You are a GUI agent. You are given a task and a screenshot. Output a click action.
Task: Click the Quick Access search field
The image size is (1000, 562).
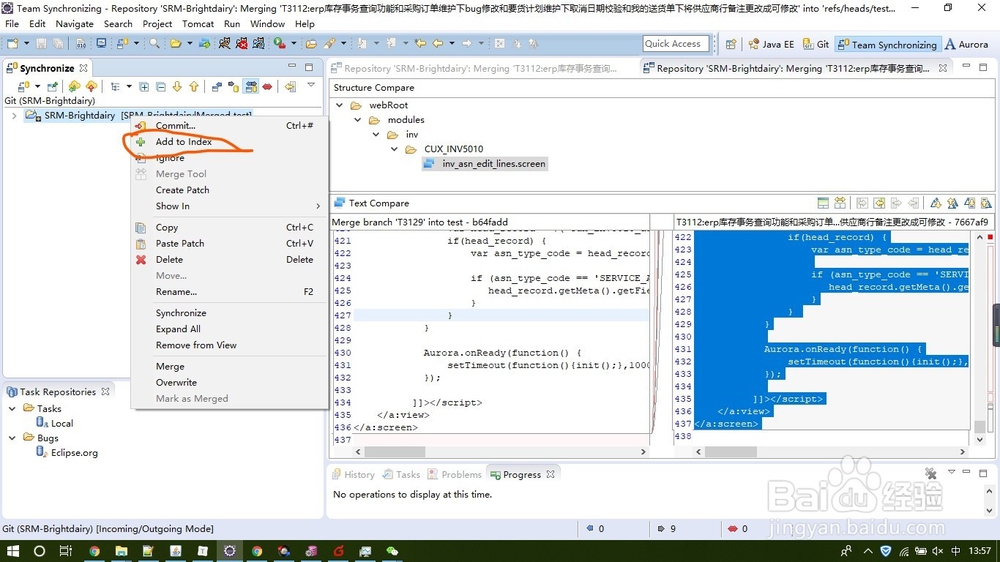click(675, 43)
